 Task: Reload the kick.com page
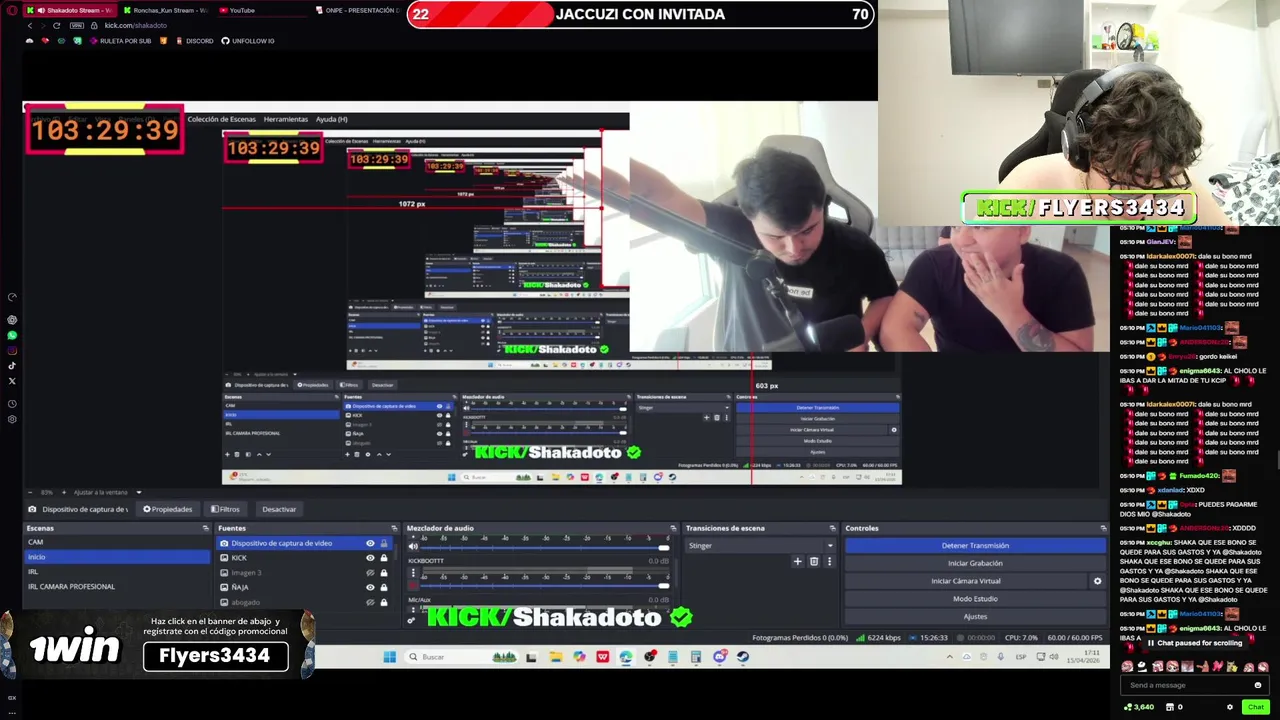[x=57, y=25]
